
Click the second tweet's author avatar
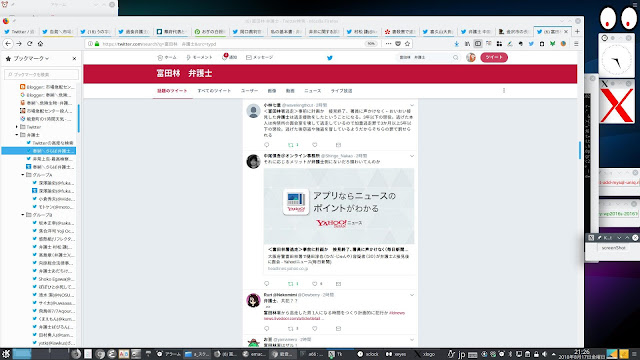click(253, 161)
